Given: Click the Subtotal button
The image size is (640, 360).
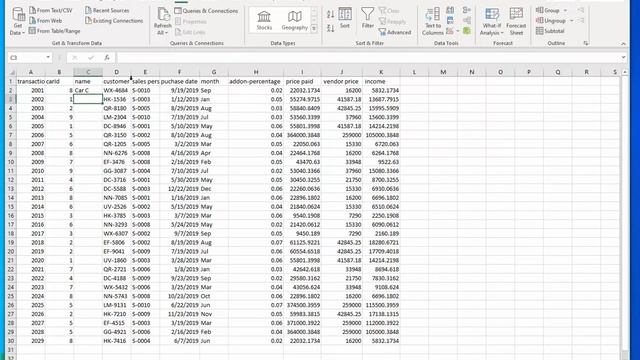Looking at the screenshot, I should [550, 31].
